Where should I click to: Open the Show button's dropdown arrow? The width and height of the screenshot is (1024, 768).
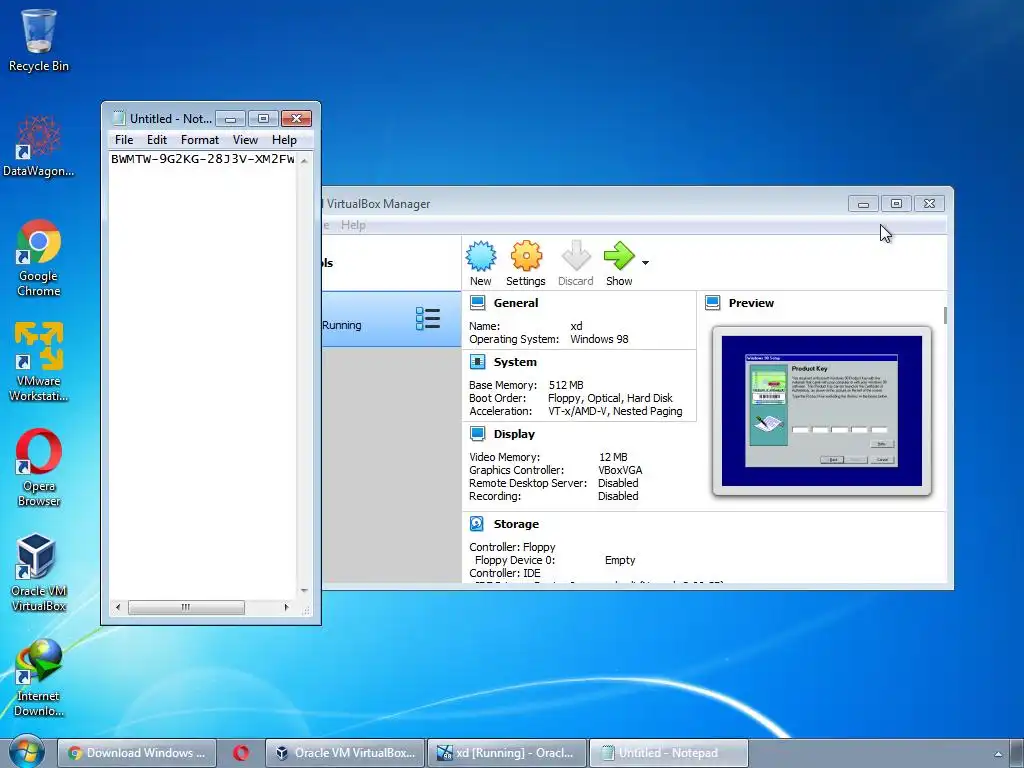[x=645, y=263]
